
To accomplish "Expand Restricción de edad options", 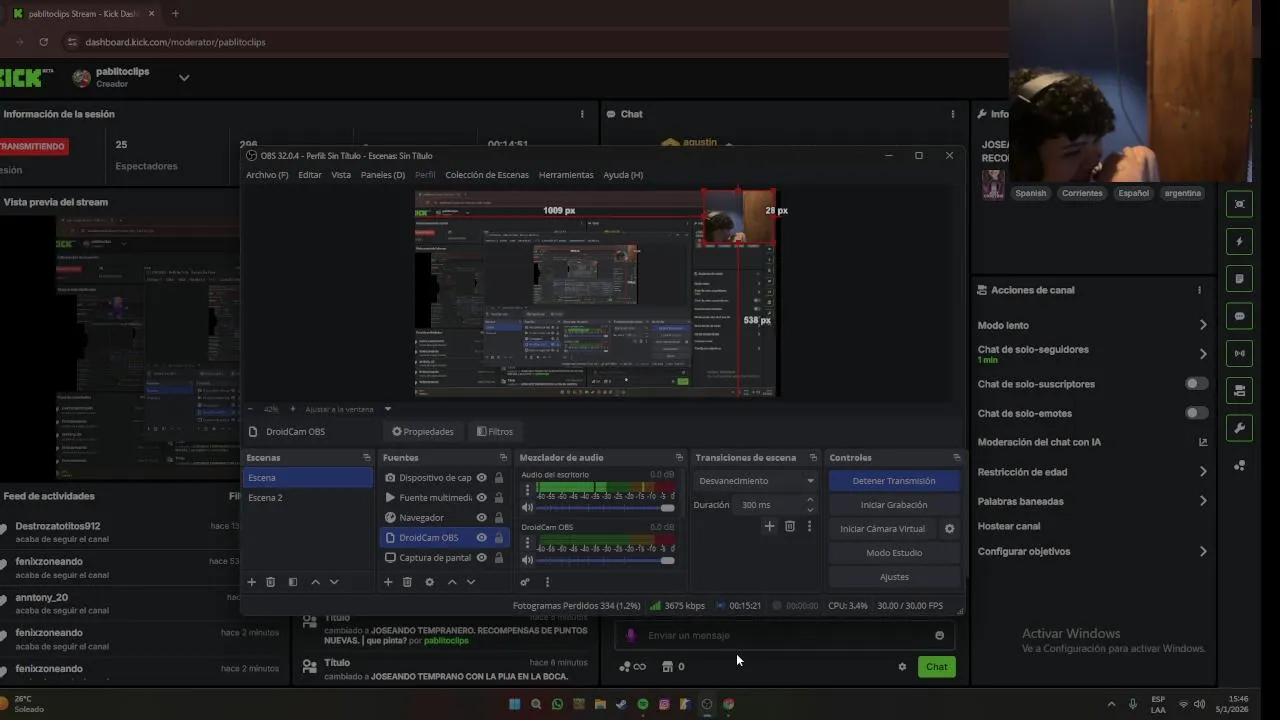I will (1203, 472).
